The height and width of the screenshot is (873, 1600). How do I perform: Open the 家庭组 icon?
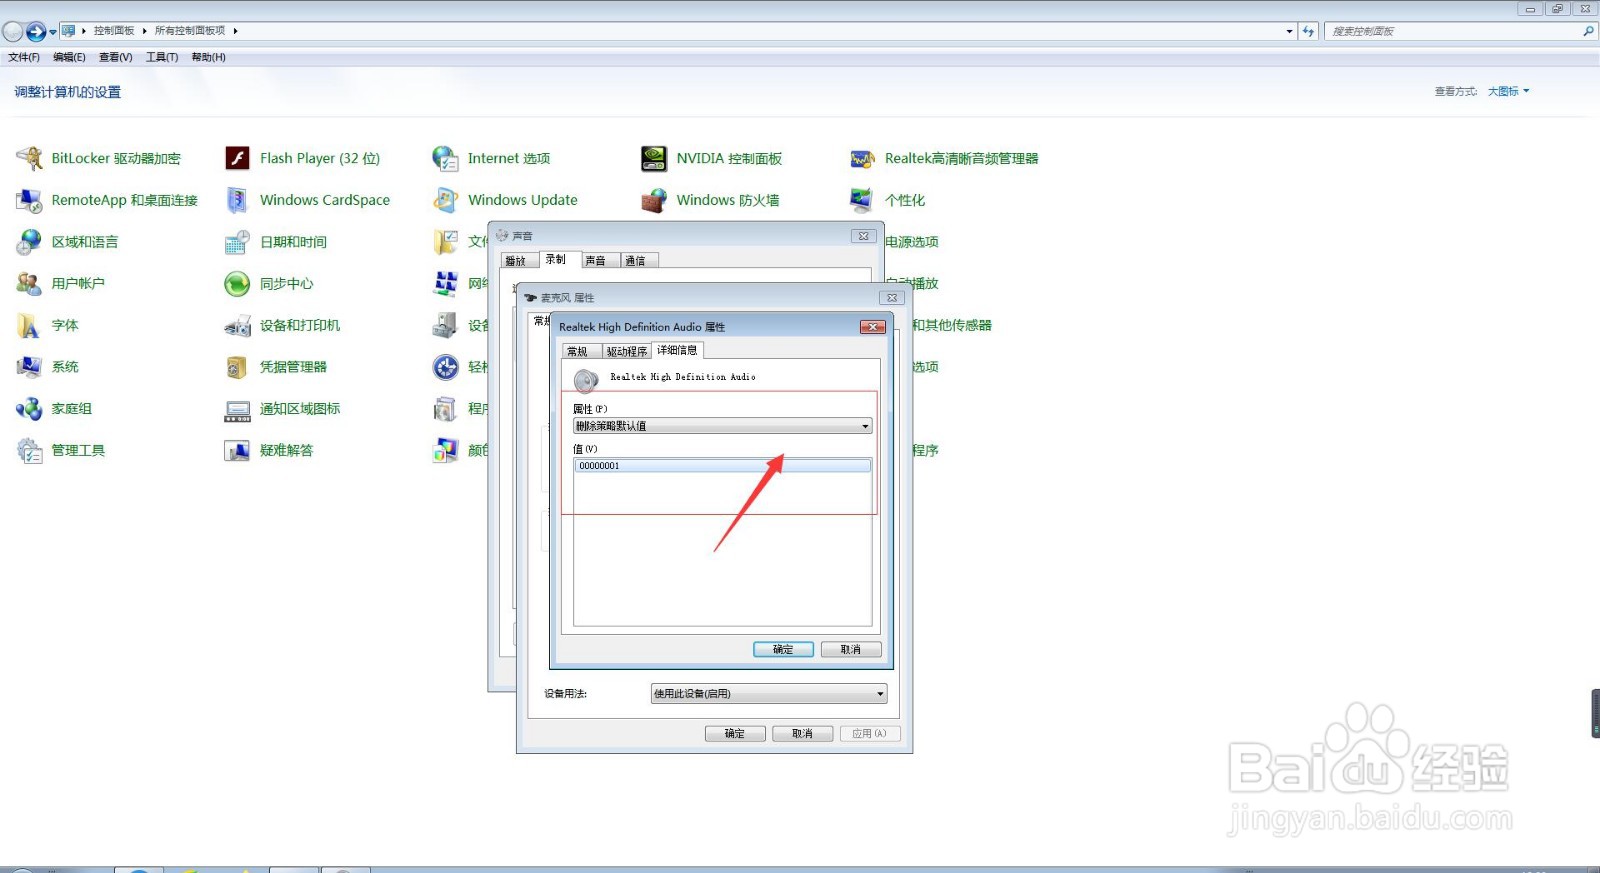click(x=30, y=409)
